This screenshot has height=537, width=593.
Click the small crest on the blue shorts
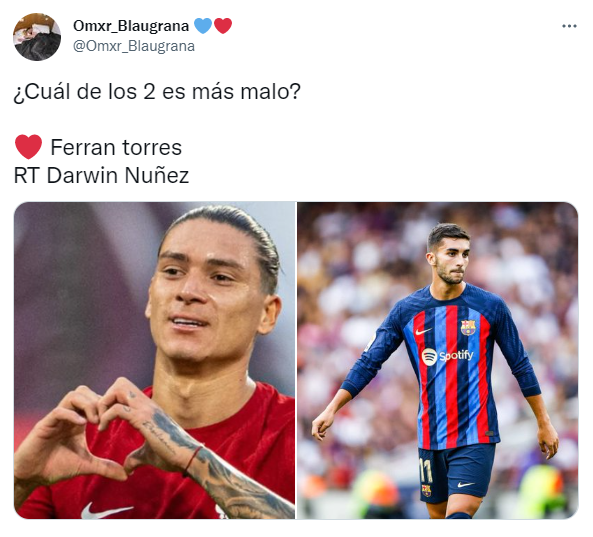[426, 490]
